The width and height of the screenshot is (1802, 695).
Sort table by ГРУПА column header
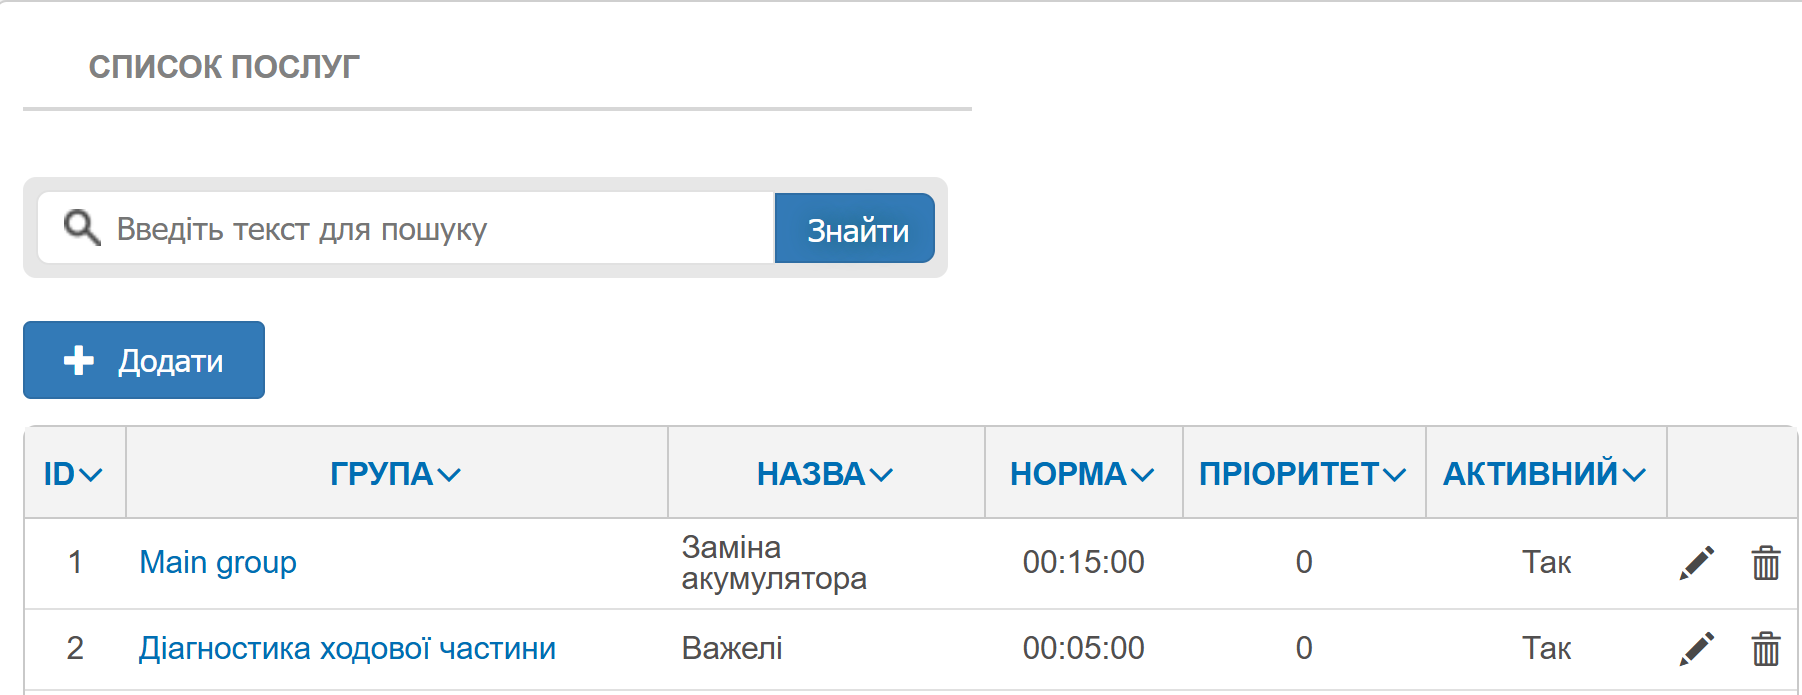(395, 474)
